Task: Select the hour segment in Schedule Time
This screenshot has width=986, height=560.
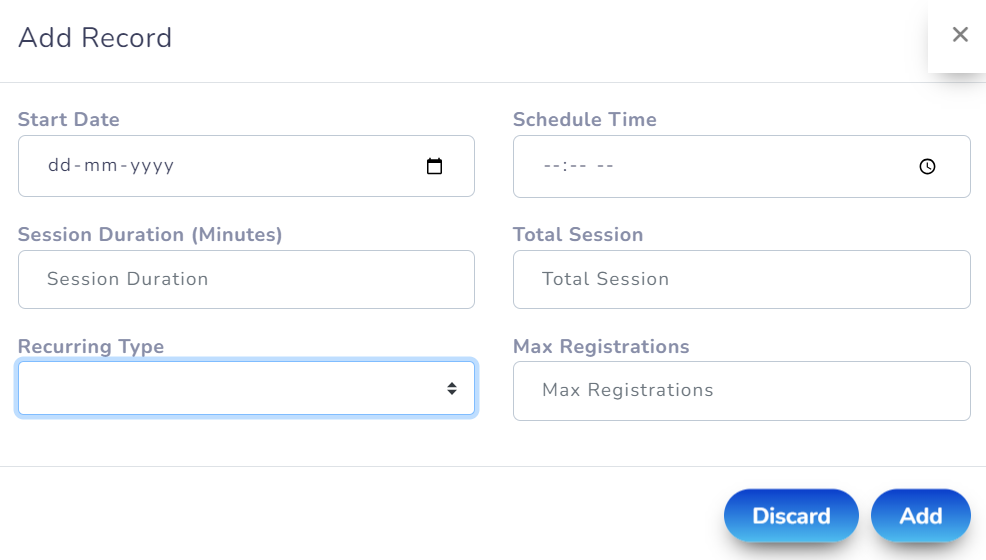Action: pos(551,166)
